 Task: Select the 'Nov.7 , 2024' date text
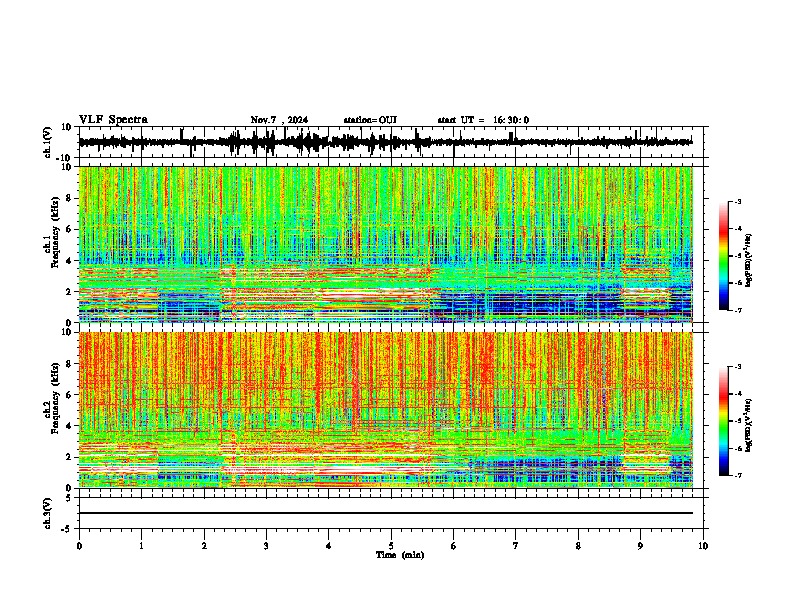[x=279, y=120]
